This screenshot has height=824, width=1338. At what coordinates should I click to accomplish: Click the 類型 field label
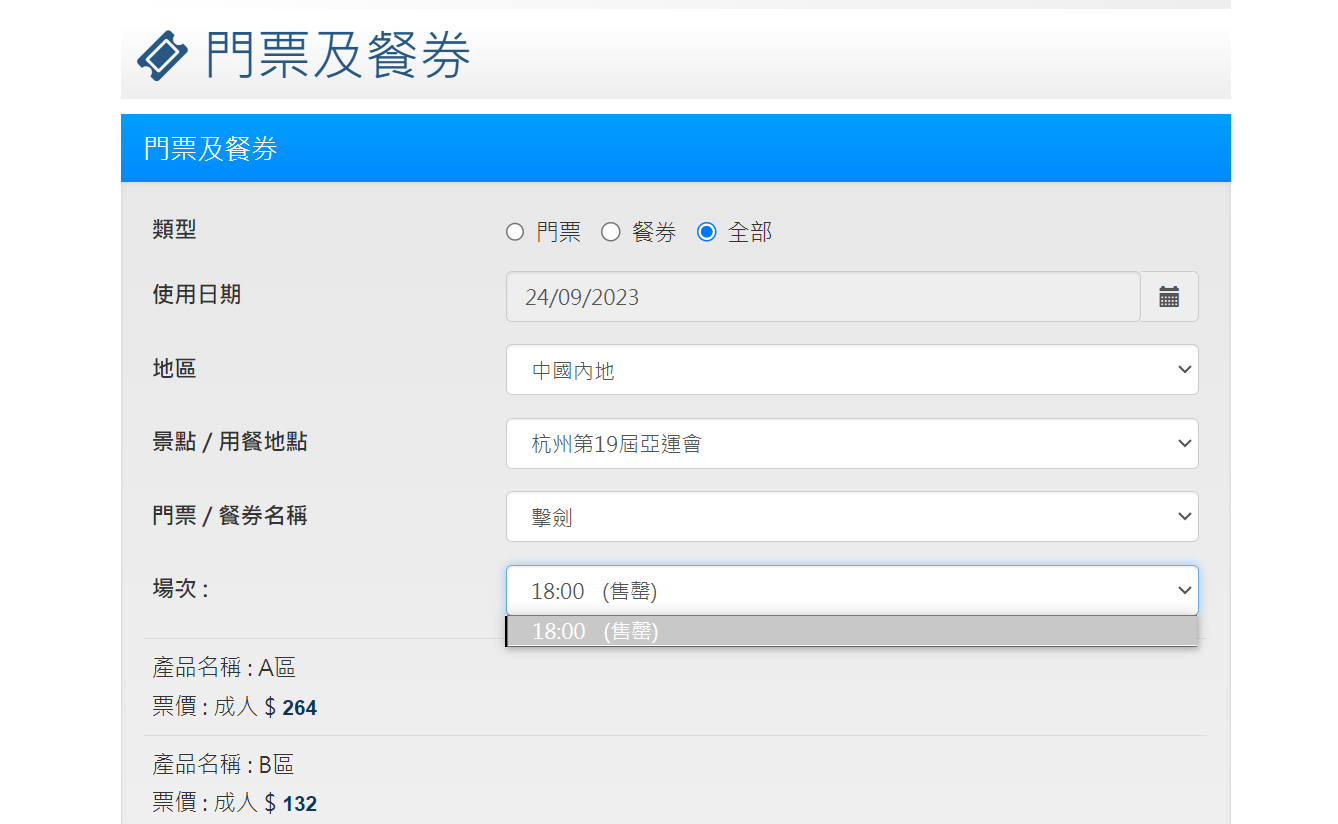click(174, 230)
